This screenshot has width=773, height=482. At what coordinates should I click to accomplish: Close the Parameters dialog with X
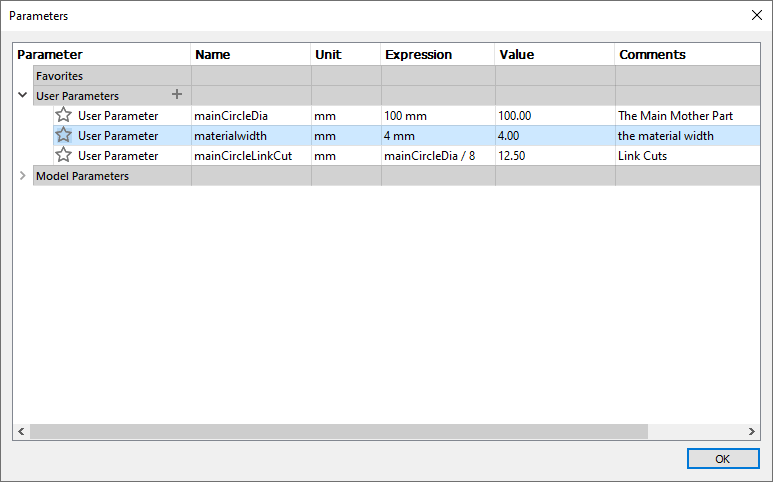pyautogui.click(x=757, y=15)
